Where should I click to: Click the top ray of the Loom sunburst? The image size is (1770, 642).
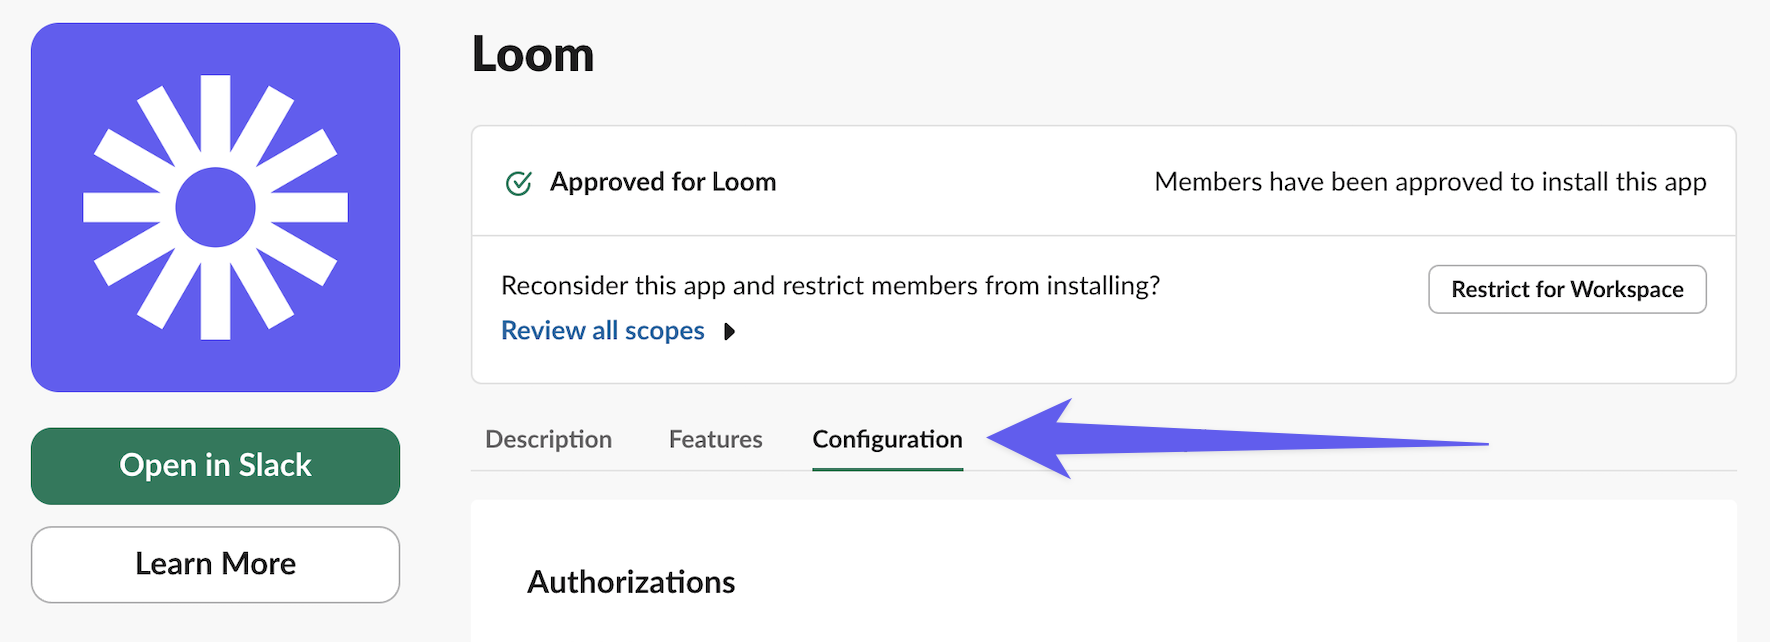click(215, 115)
